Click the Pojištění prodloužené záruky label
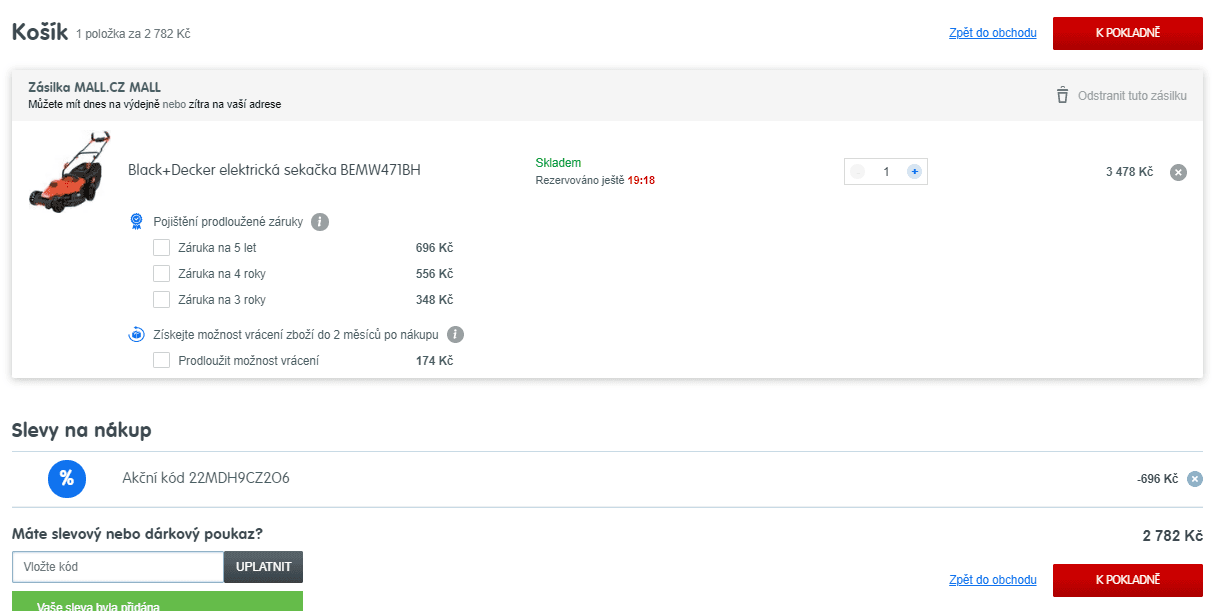The image size is (1212, 611). (x=228, y=222)
